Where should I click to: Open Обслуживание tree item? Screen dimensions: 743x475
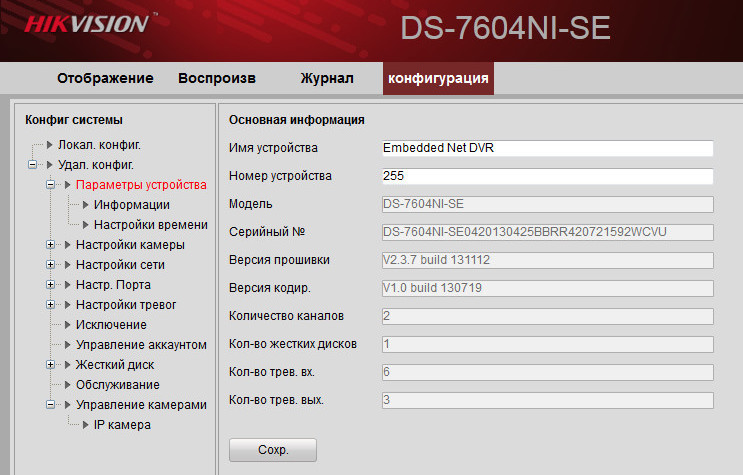click(x=118, y=384)
